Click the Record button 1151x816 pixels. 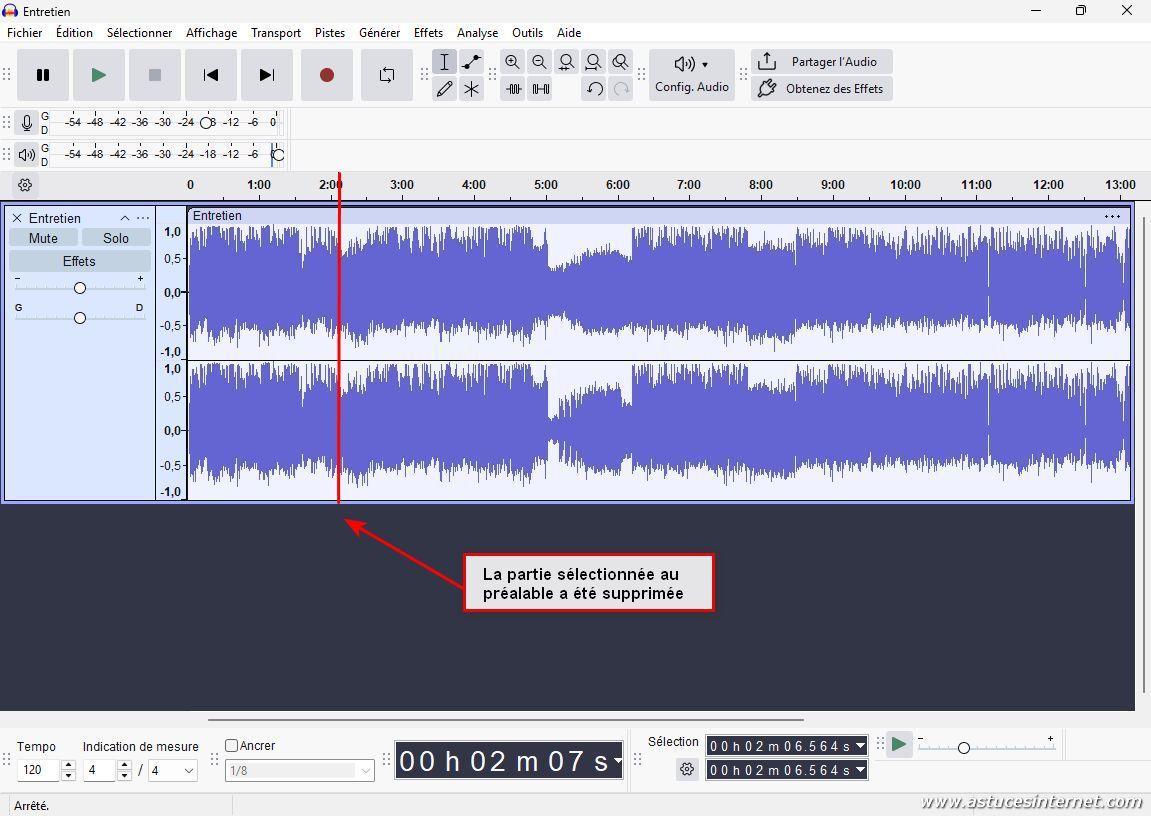(x=326, y=75)
